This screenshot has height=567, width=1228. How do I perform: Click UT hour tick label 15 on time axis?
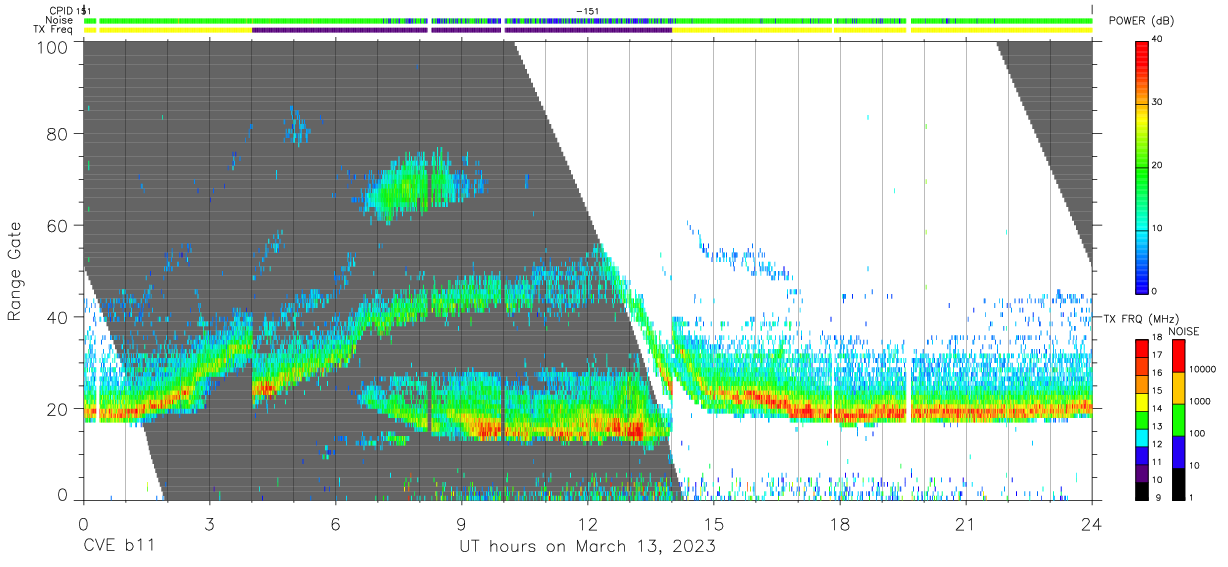point(713,524)
